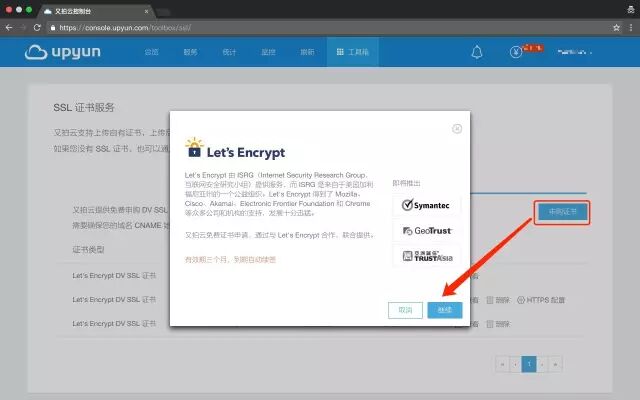
Task: Click the TrustAsia logo card
Action: (427, 256)
